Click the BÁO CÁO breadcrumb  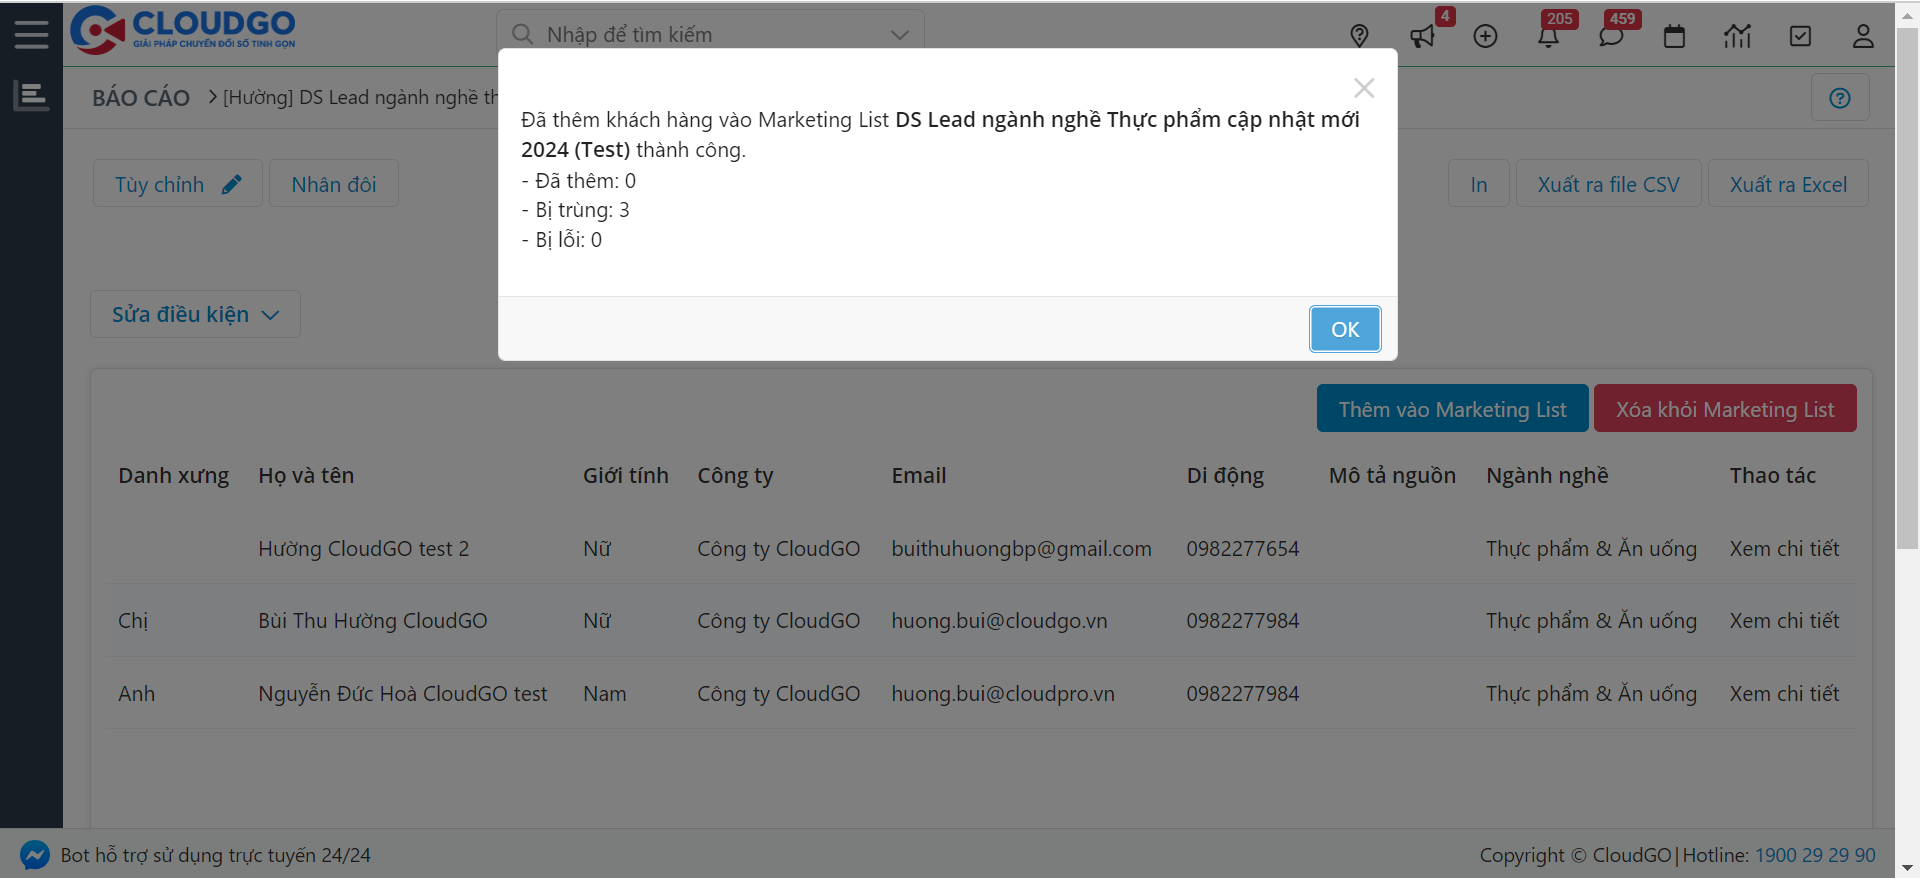click(x=141, y=98)
